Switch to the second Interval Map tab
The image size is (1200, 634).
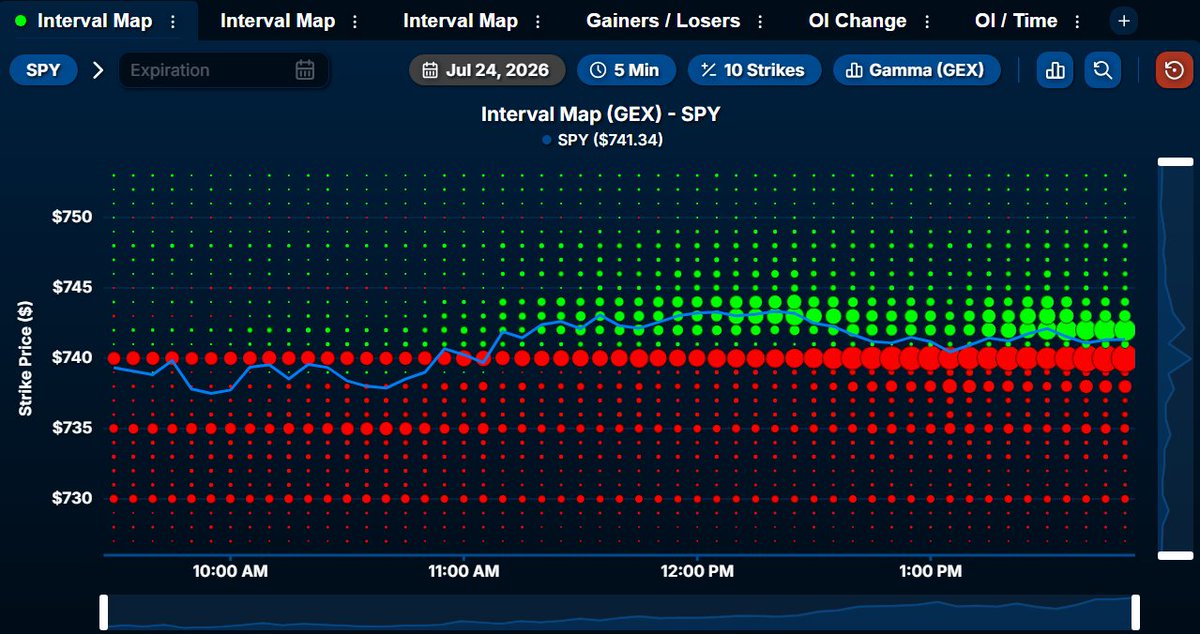tap(277, 21)
